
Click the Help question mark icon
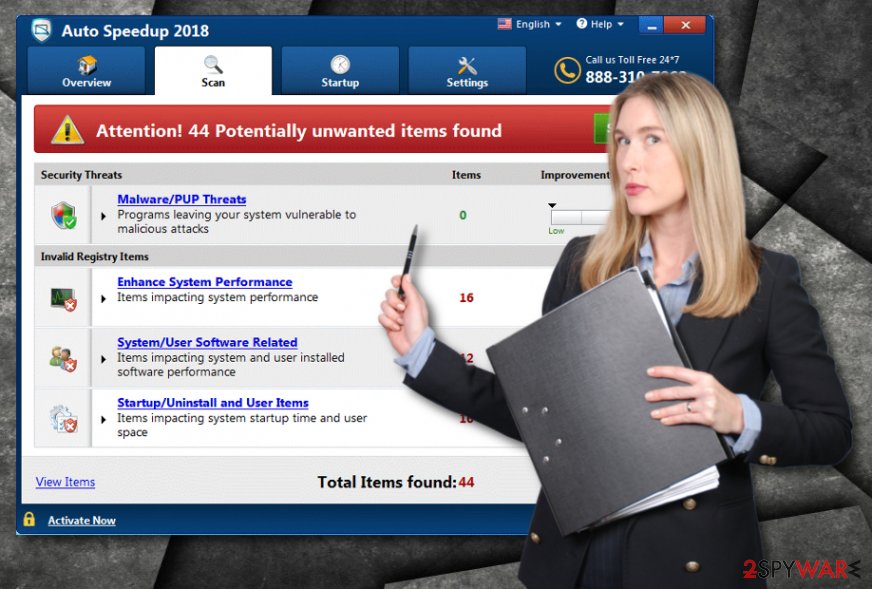point(582,23)
